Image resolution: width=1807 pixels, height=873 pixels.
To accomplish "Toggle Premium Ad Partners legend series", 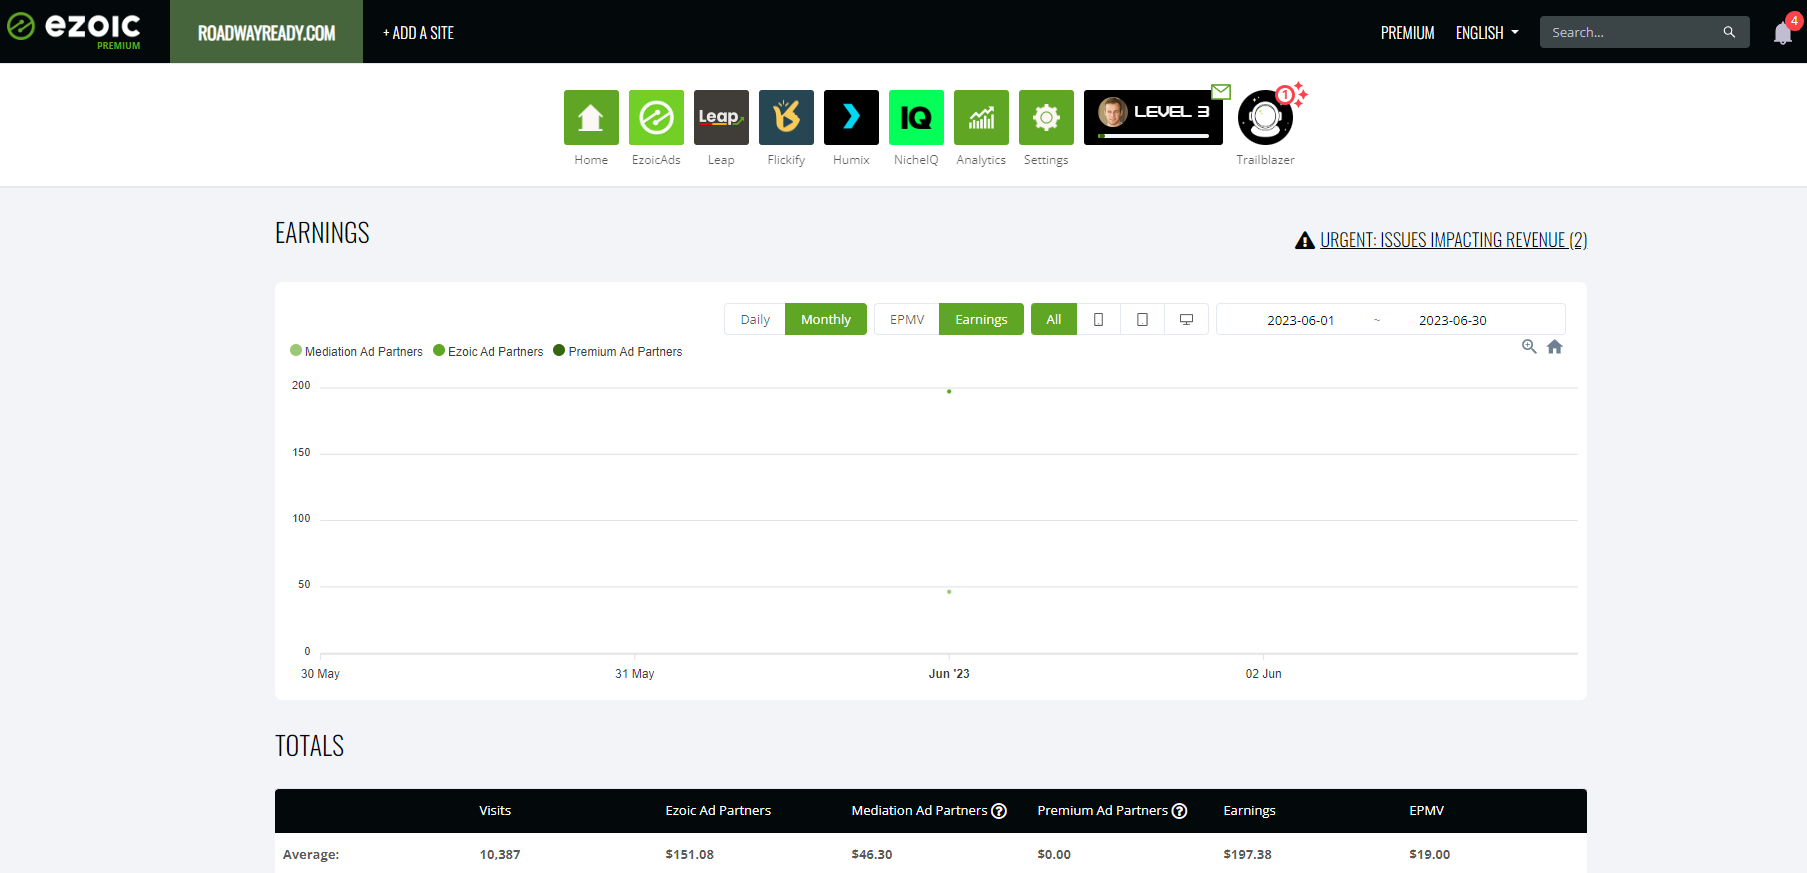I will coord(618,351).
